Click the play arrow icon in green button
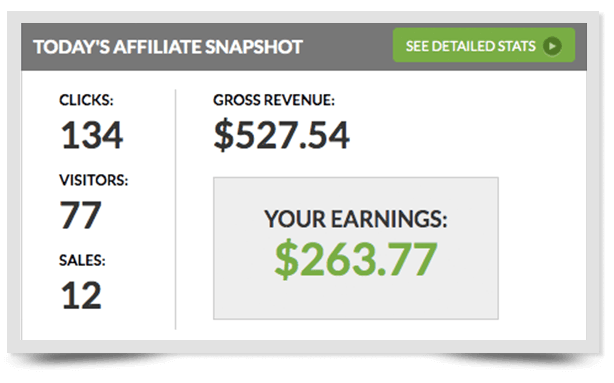614x383 pixels. pos(552,46)
